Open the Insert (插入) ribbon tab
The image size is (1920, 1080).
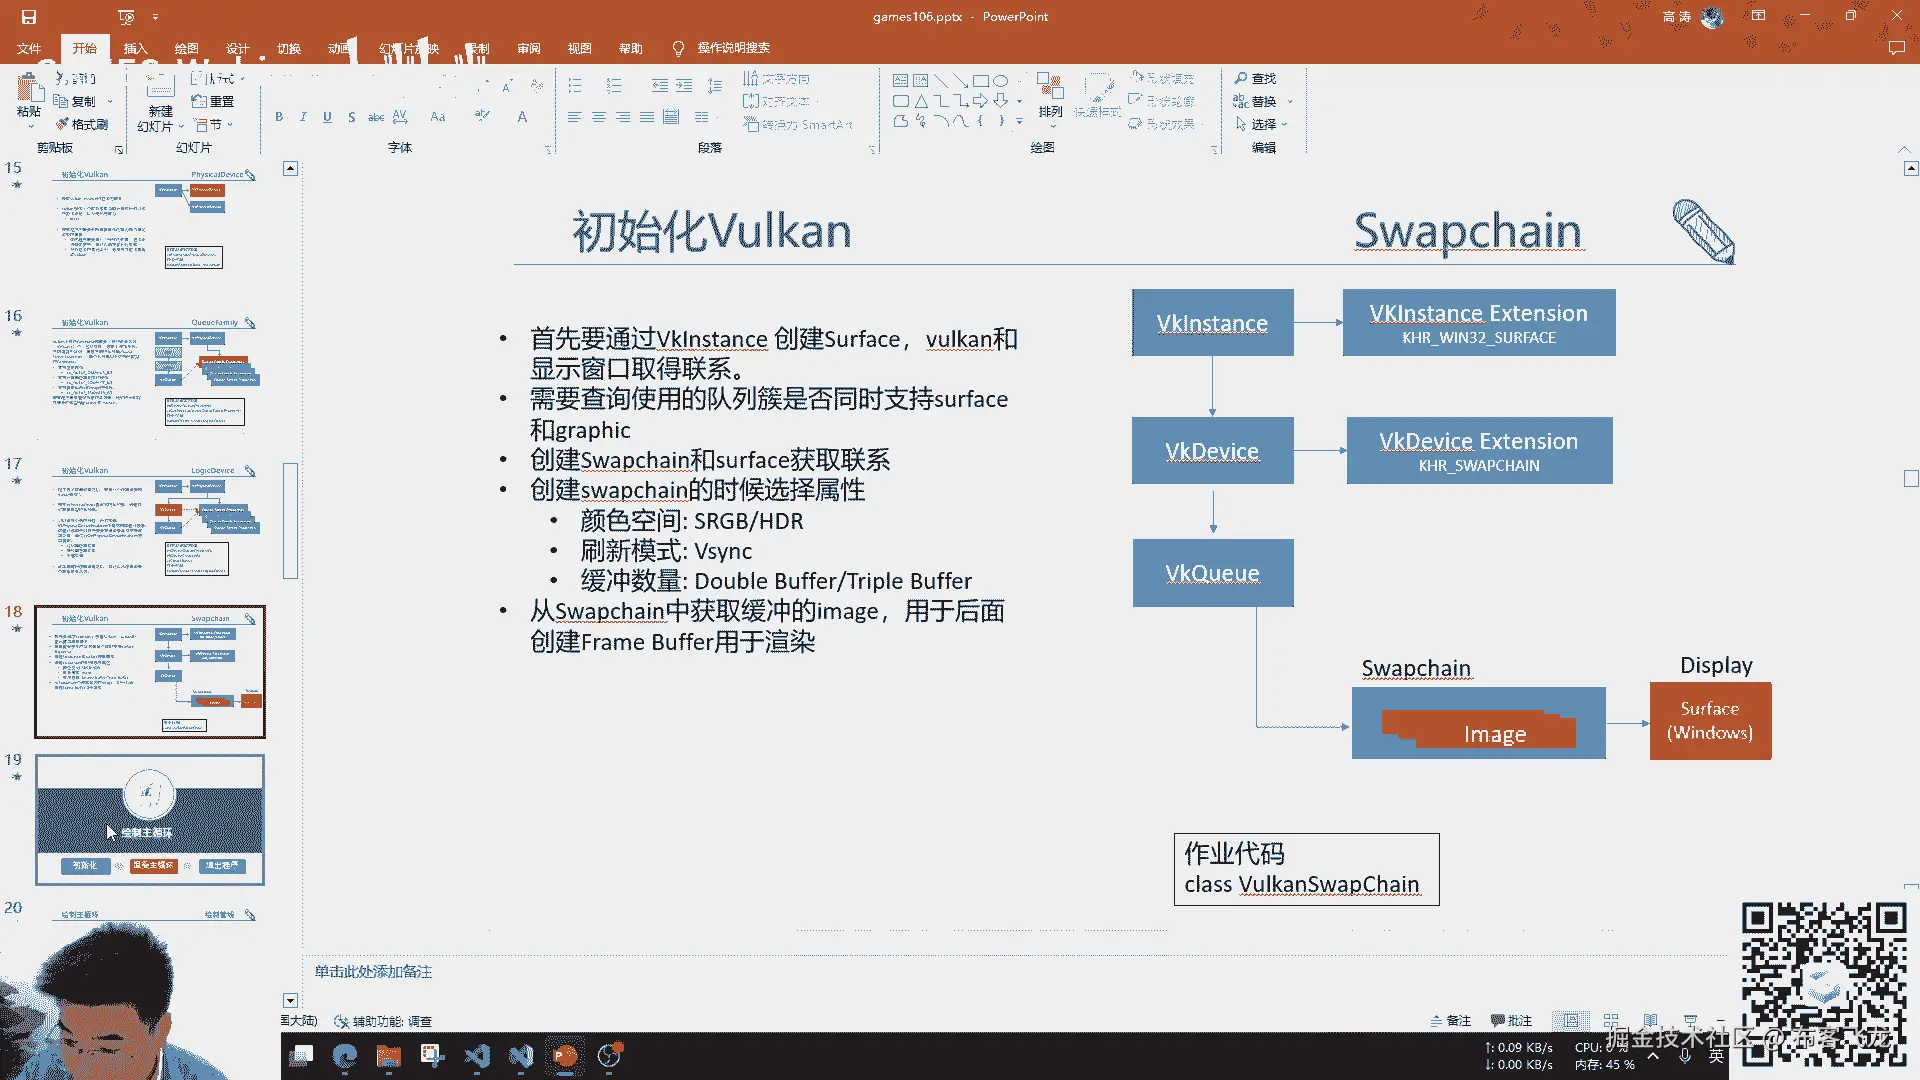[x=135, y=48]
